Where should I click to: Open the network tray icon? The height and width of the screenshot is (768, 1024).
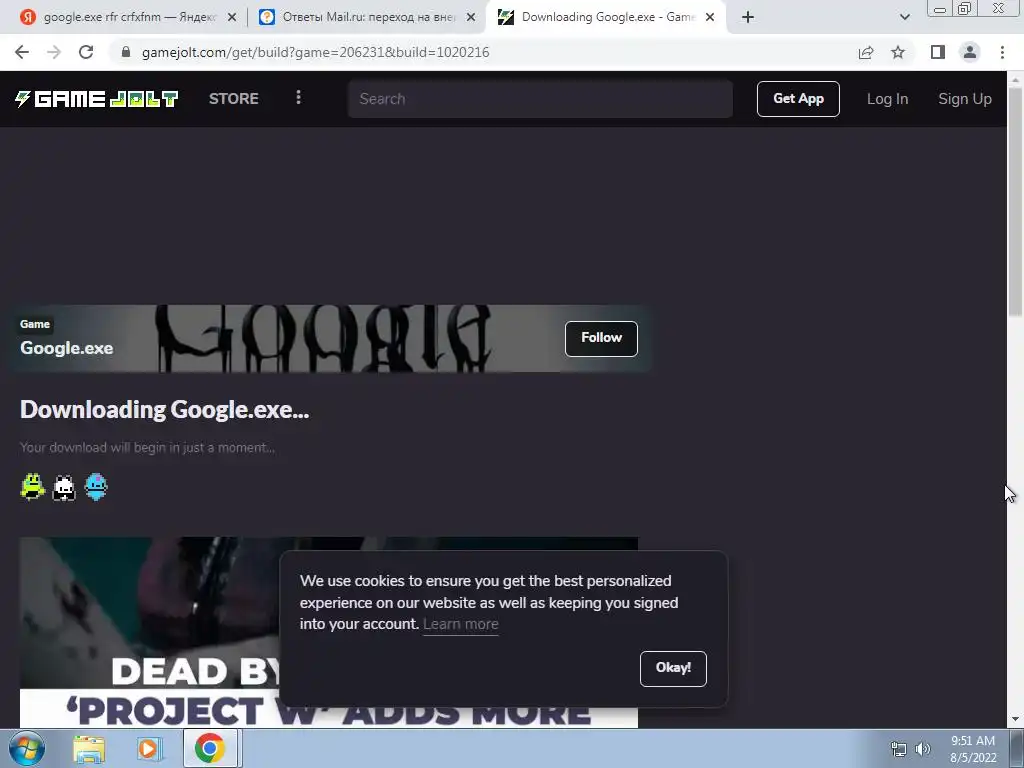tap(899, 749)
